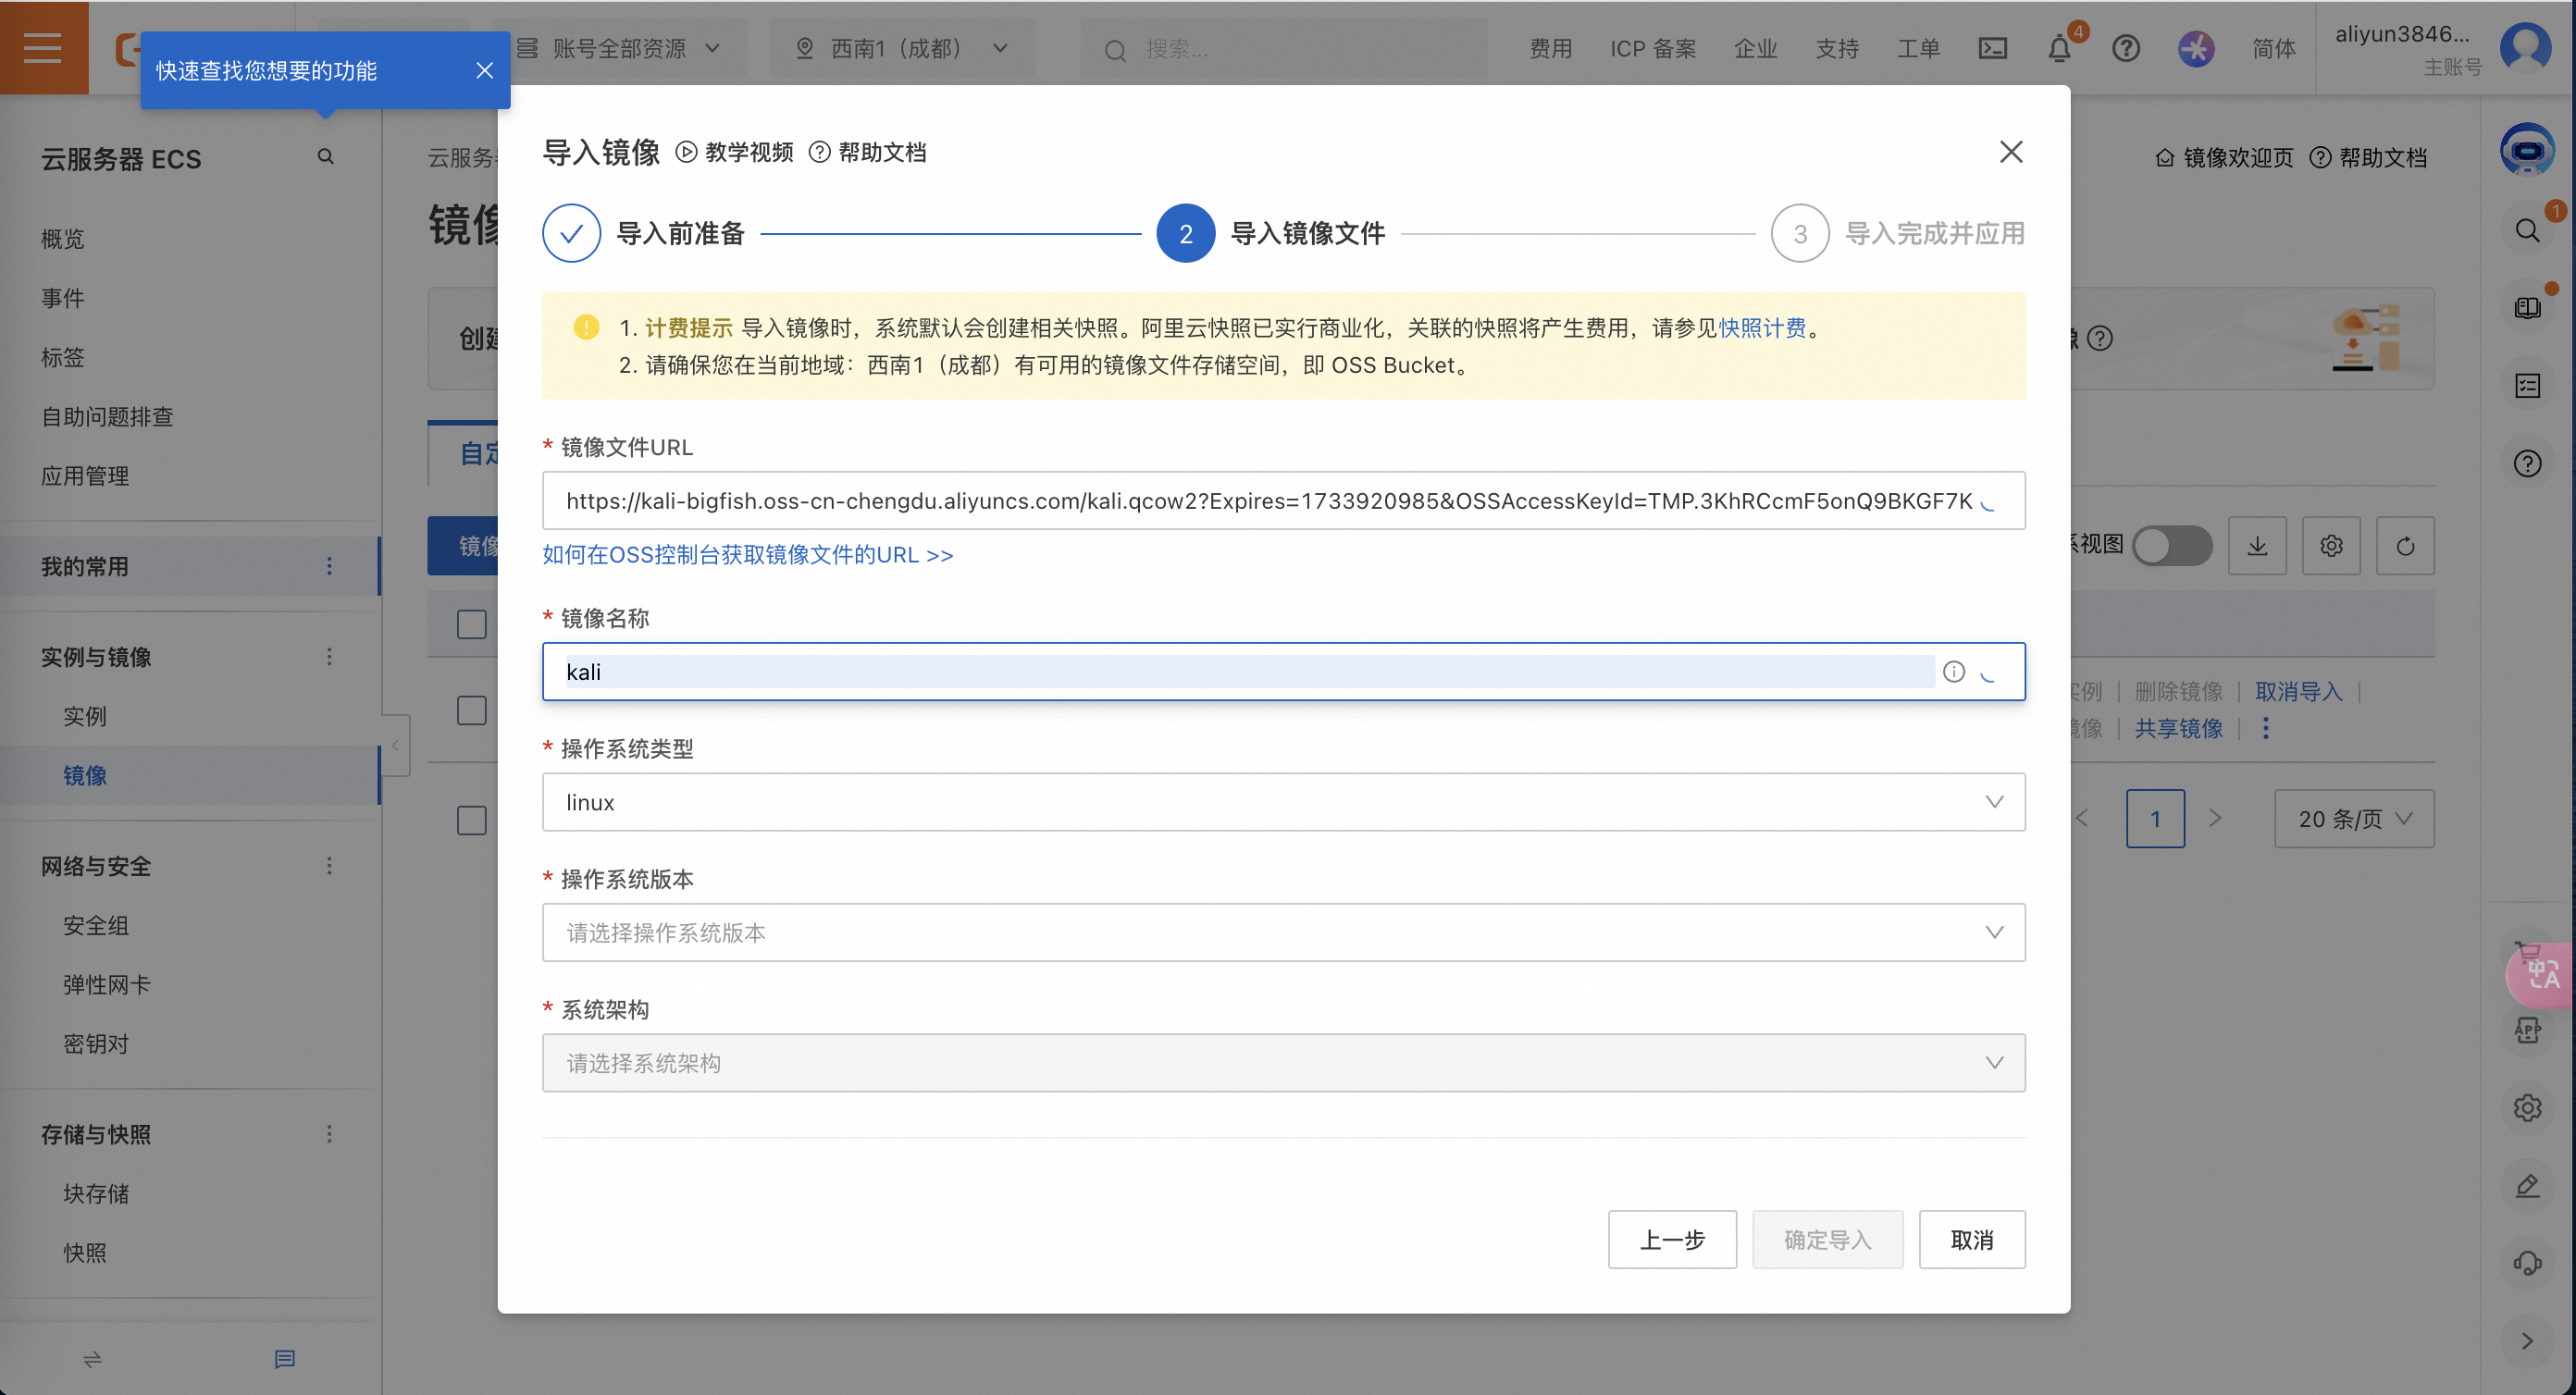The height and width of the screenshot is (1395, 2576).
Task: Expand right sidebar arrow at bottom
Action: coord(2527,1342)
